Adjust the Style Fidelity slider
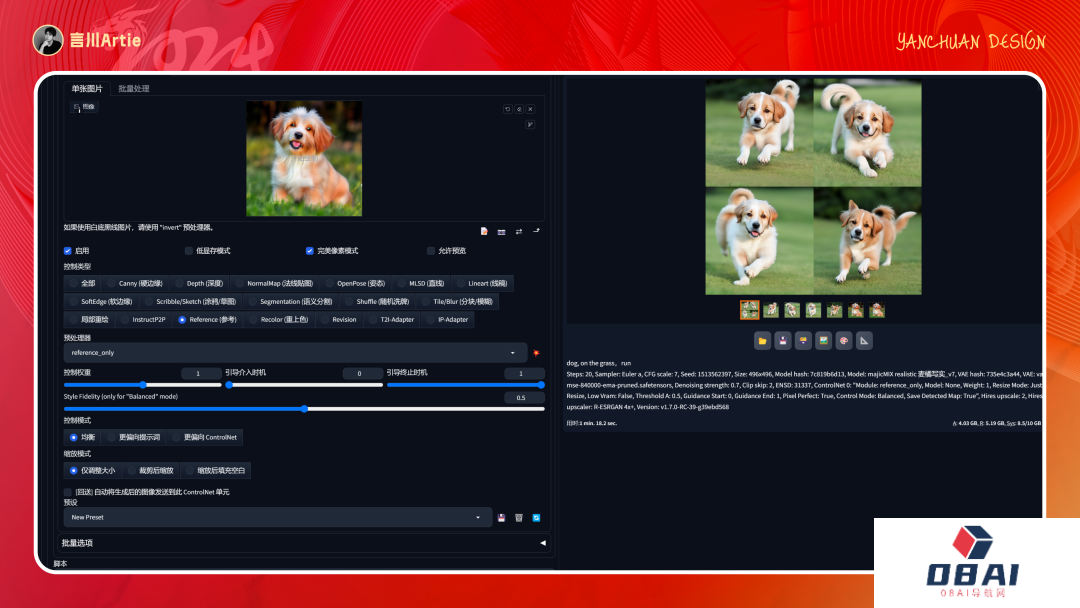The height and width of the screenshot is (608, 1080). coord(304,409)
